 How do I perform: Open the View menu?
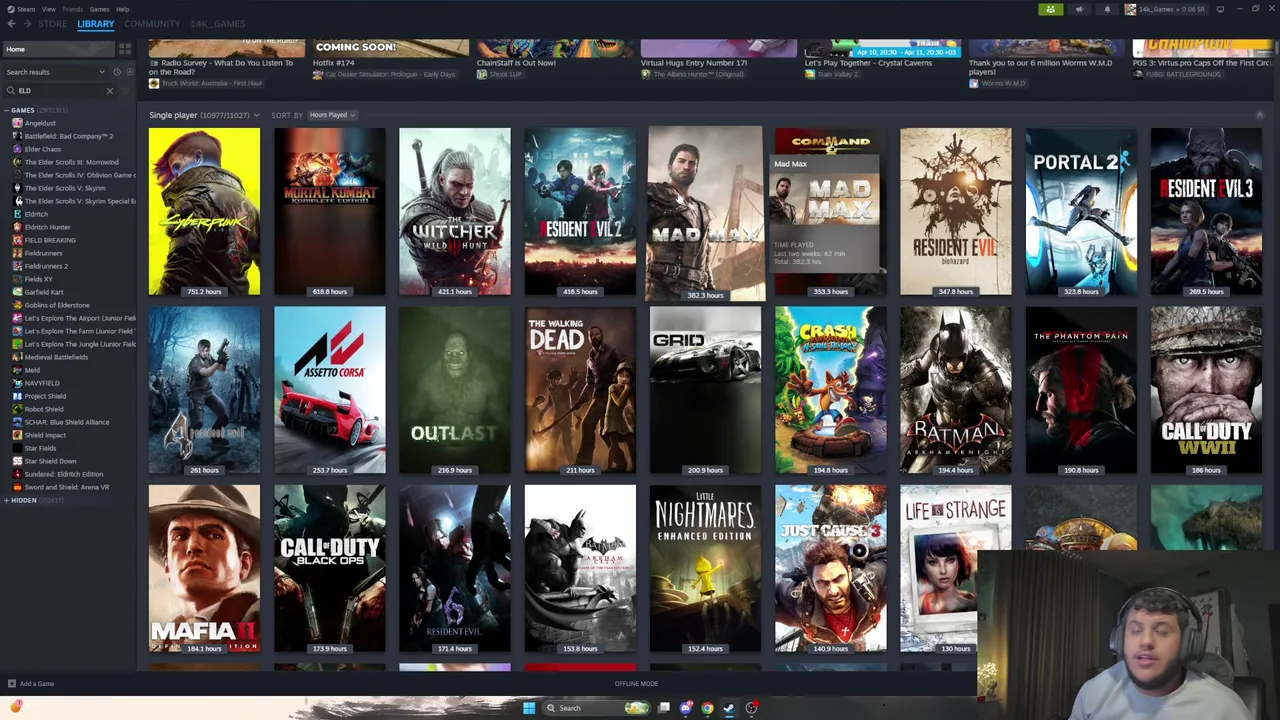(x=48, y=9)
